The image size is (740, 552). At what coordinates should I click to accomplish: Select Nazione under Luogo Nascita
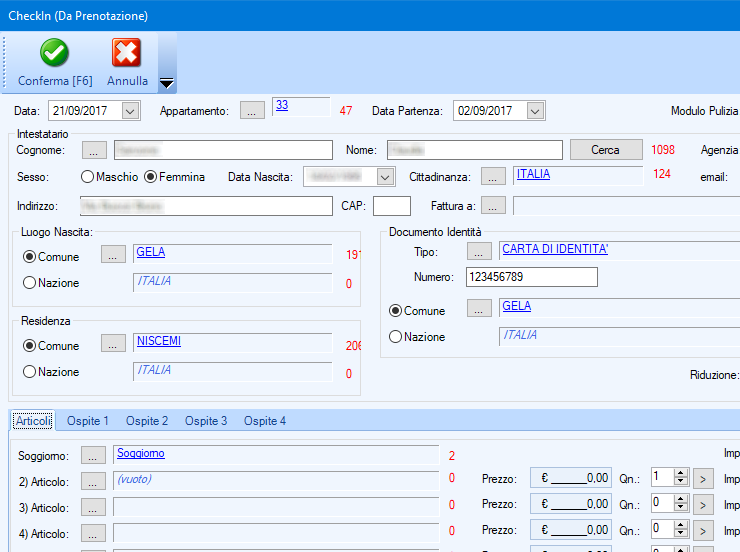tap(29, 283)
